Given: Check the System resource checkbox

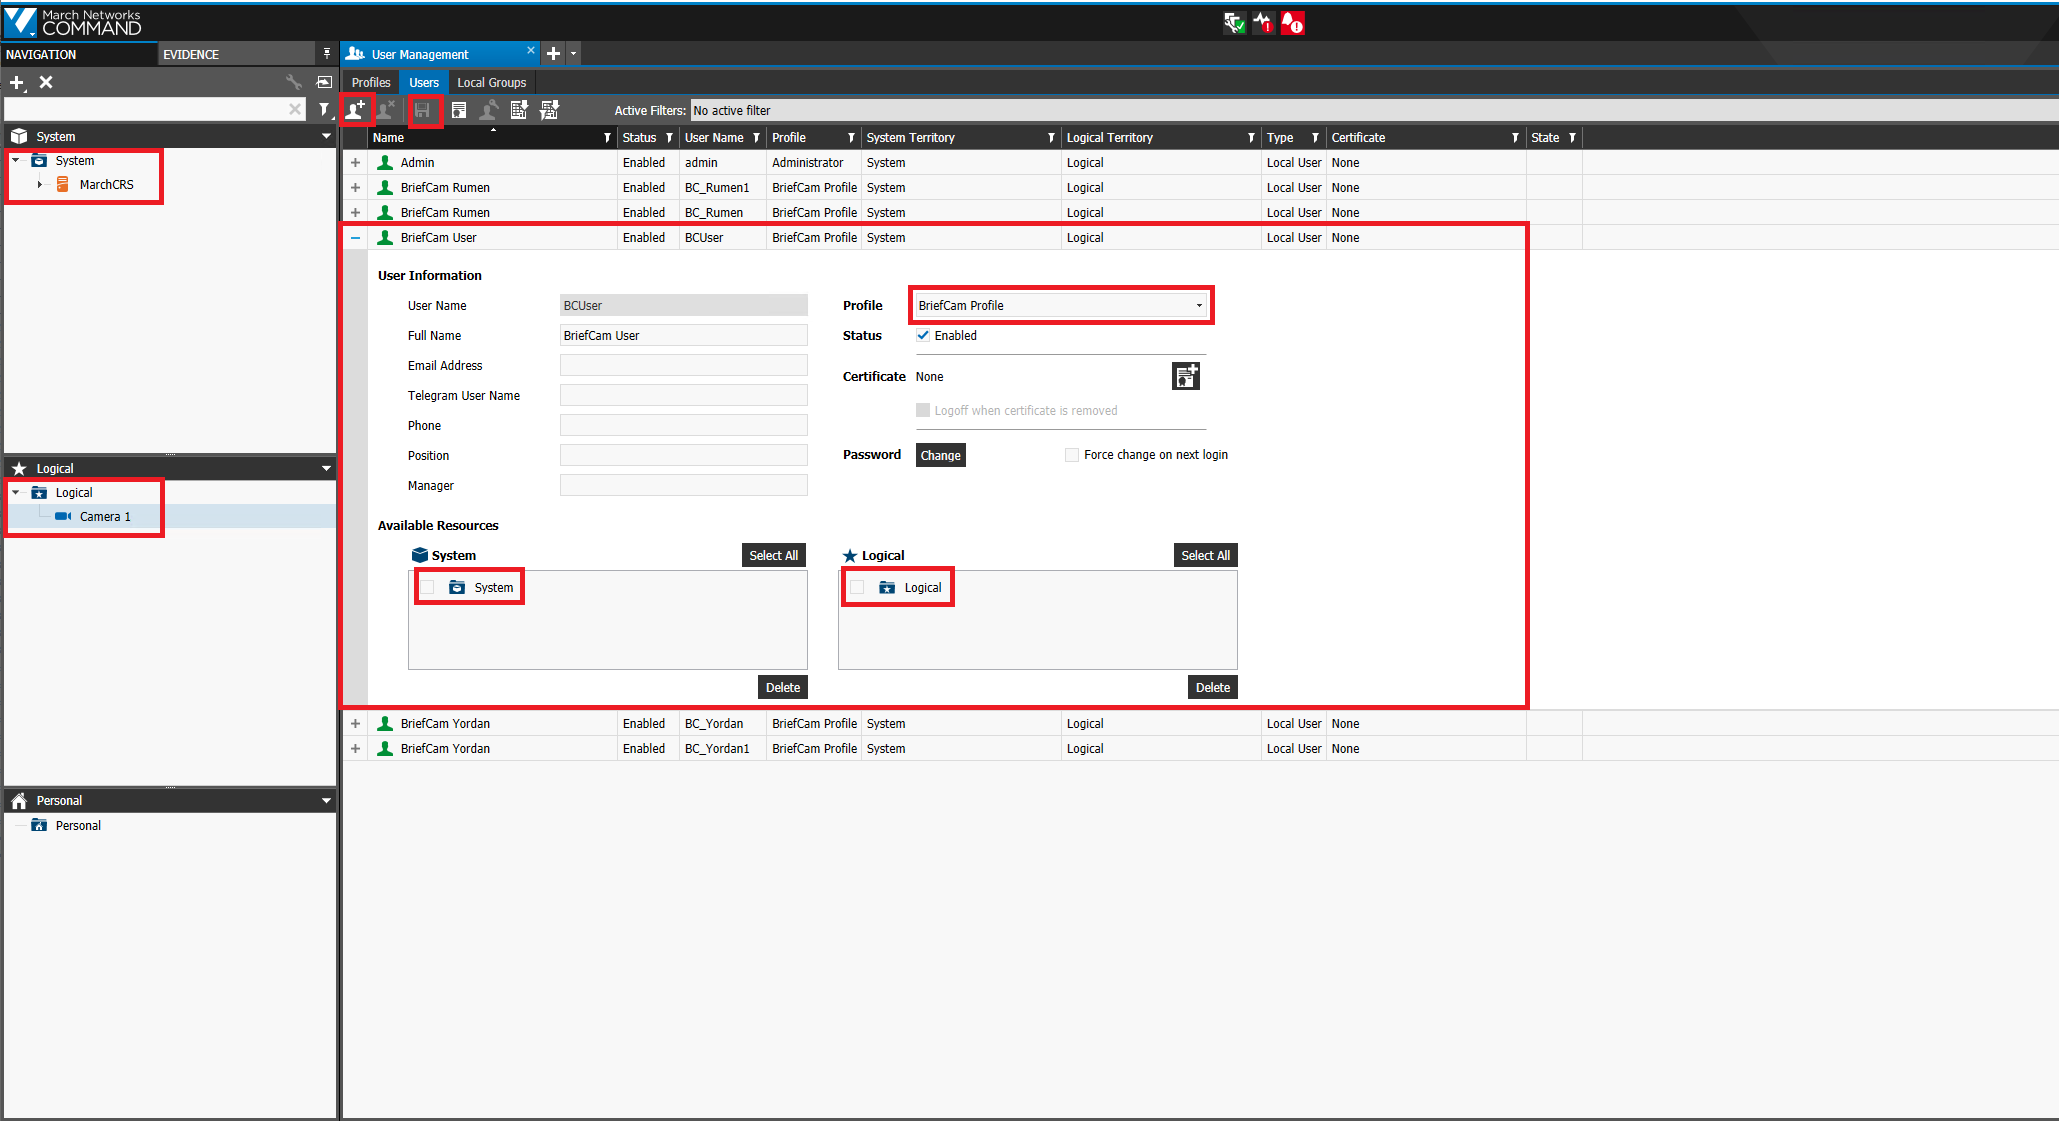Looking at the screenshot, I should (x=428, y=587).
